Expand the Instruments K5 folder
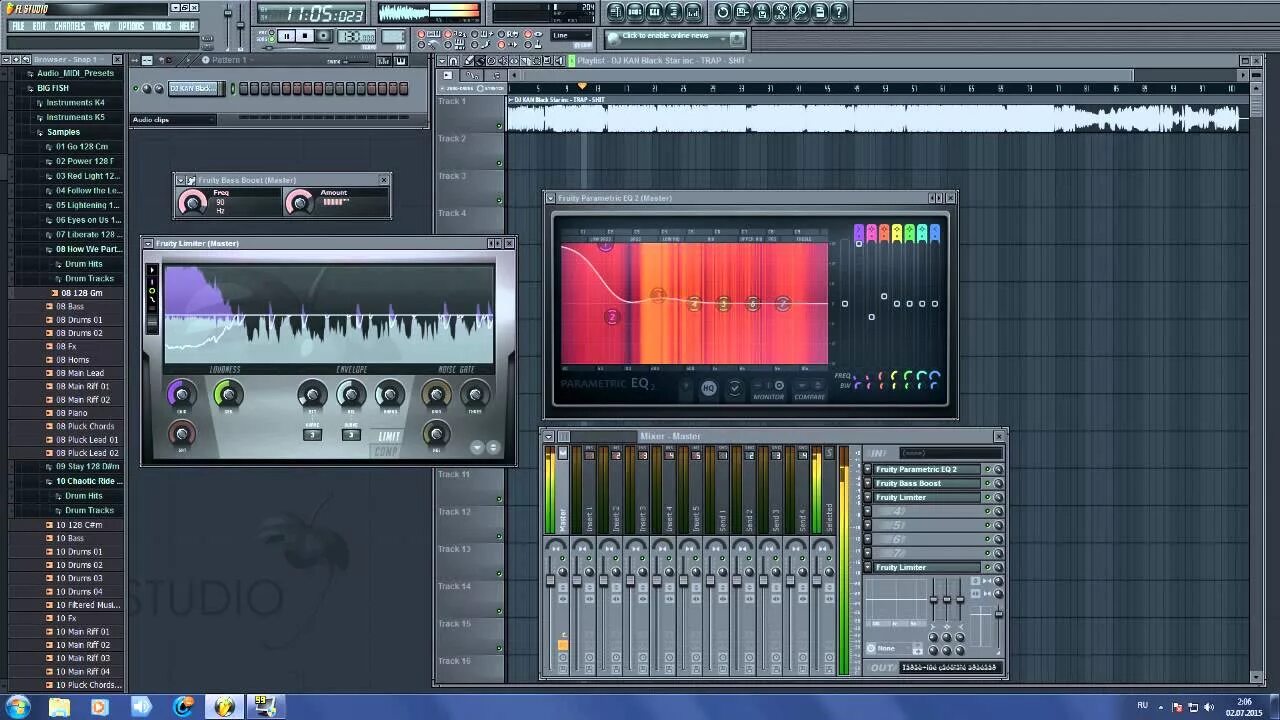This screenshot has height=720, width=1280. point(75,117)
